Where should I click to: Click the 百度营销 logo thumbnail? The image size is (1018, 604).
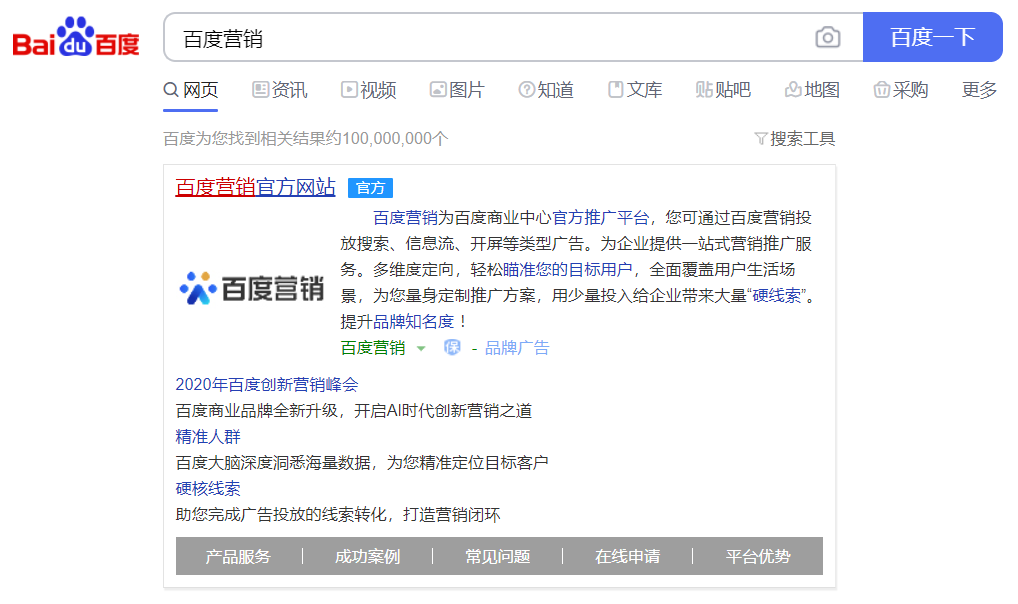[x=252, y=288]
